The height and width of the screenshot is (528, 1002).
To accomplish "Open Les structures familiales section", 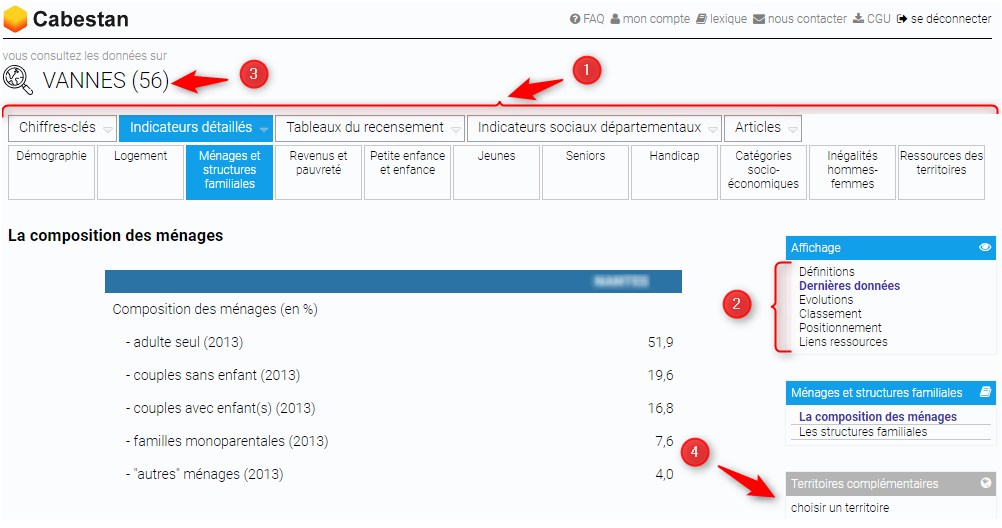I will tap(863, 432).
